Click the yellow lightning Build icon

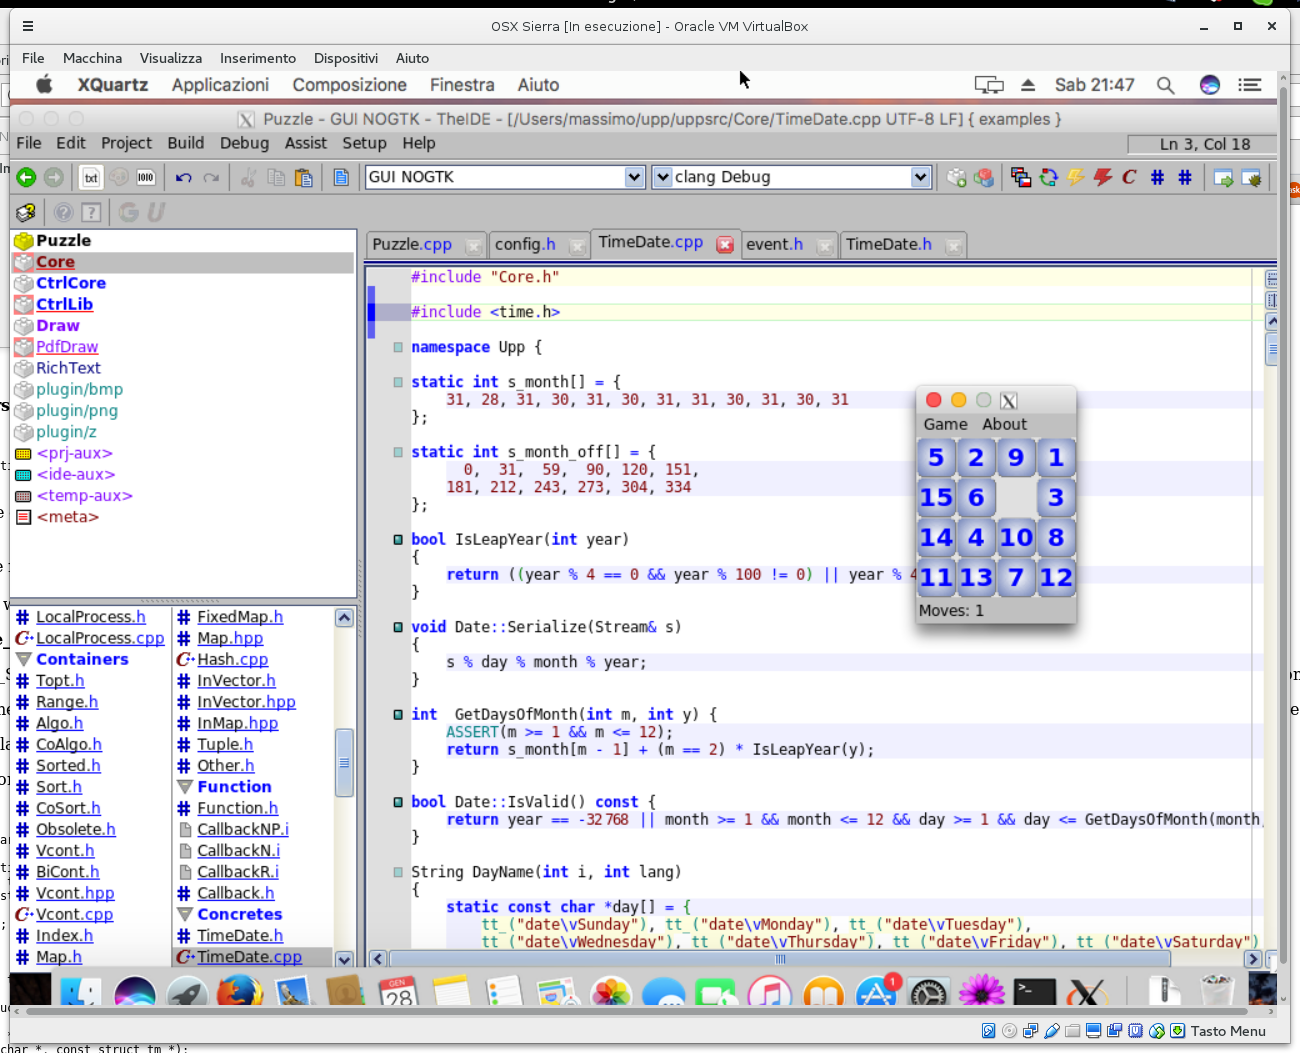click(1075, 177)
